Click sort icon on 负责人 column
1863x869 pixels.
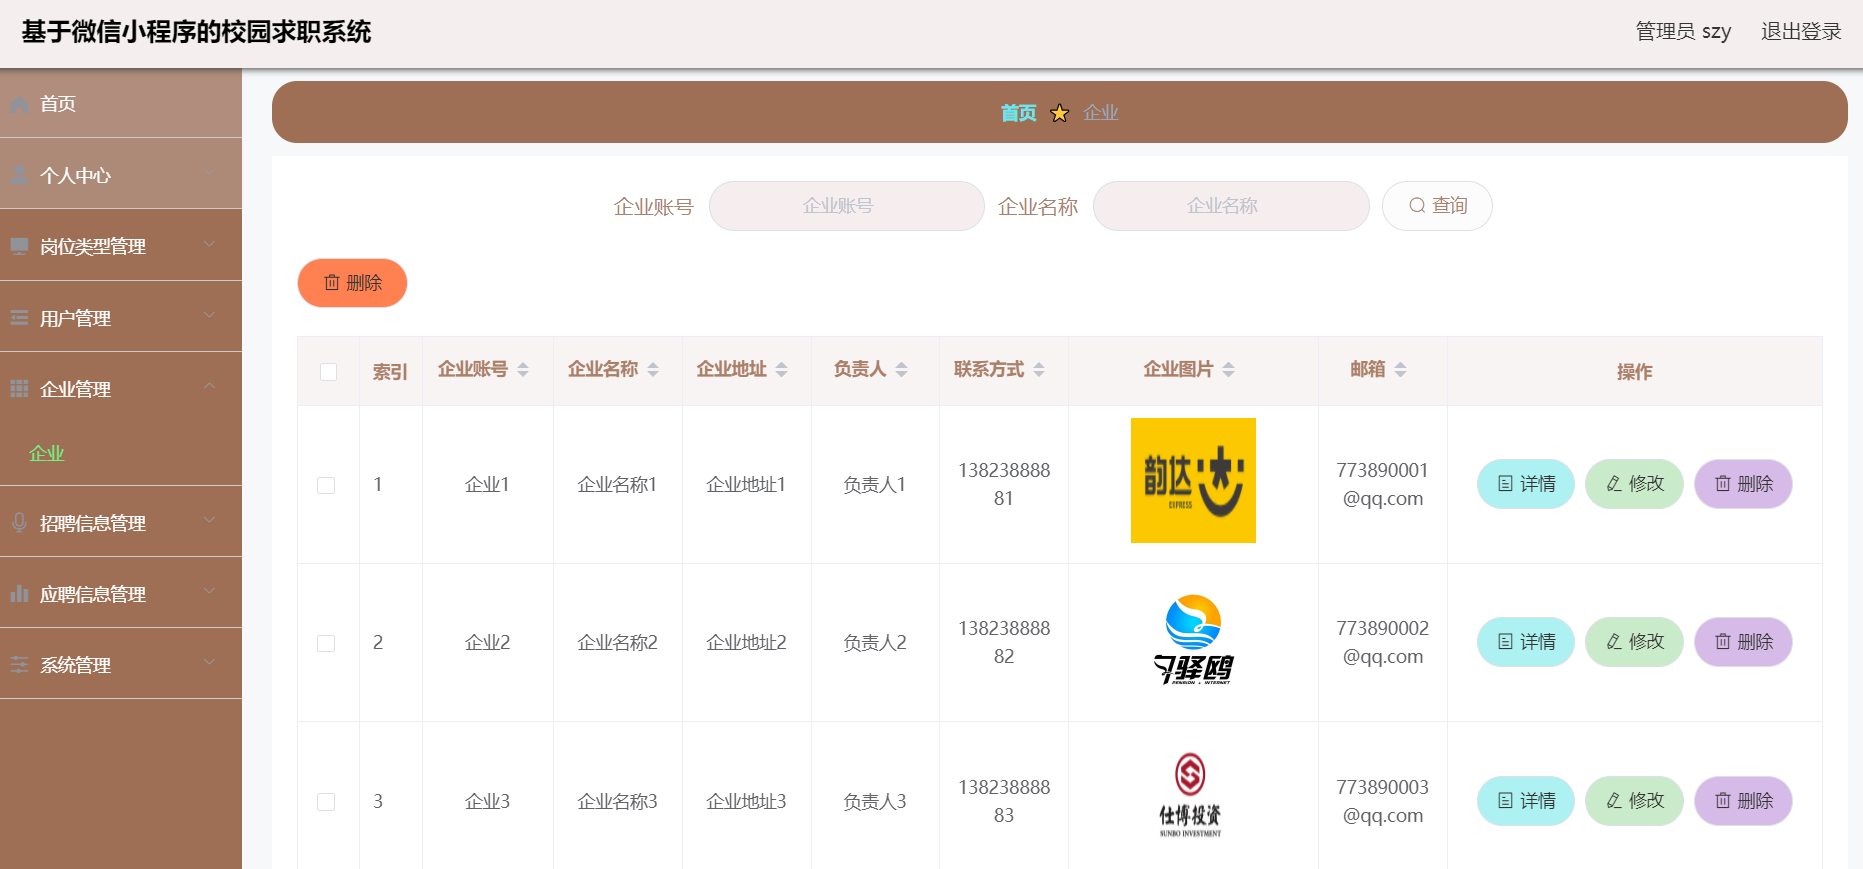901,370
